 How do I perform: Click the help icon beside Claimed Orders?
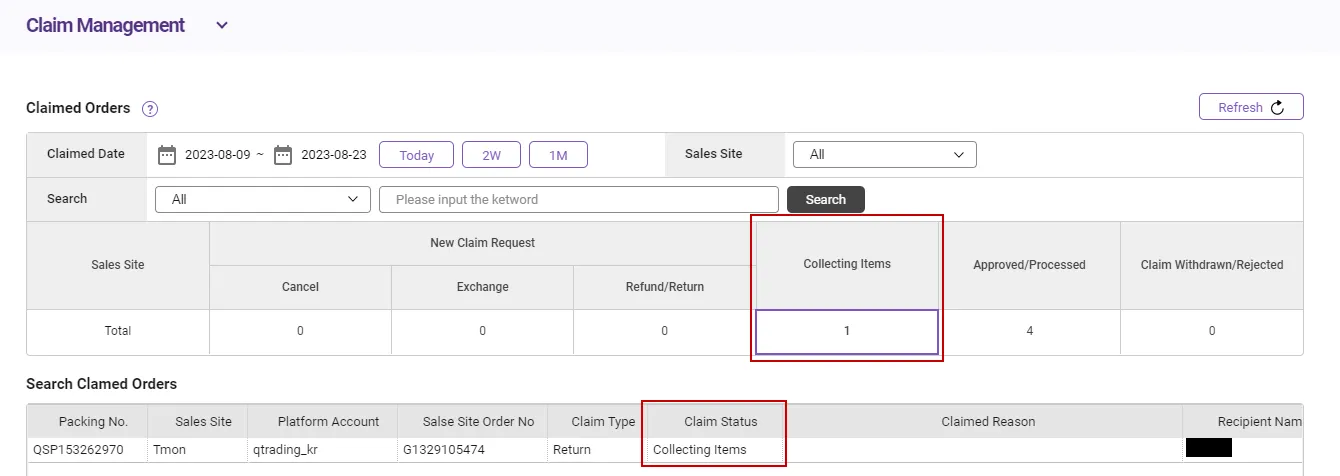150,109
